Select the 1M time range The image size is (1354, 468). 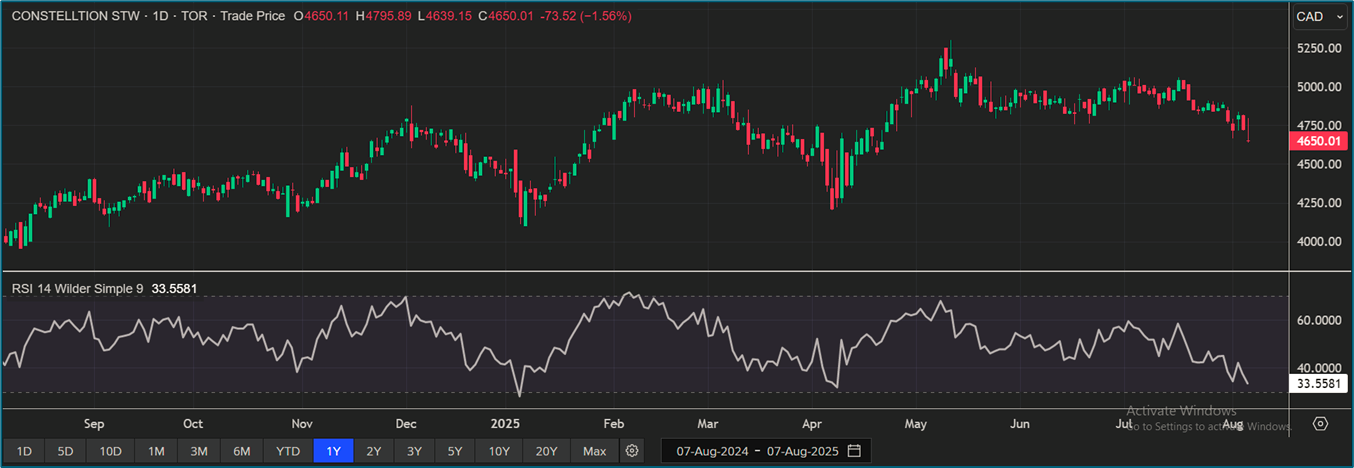click(x=156, y=451)
